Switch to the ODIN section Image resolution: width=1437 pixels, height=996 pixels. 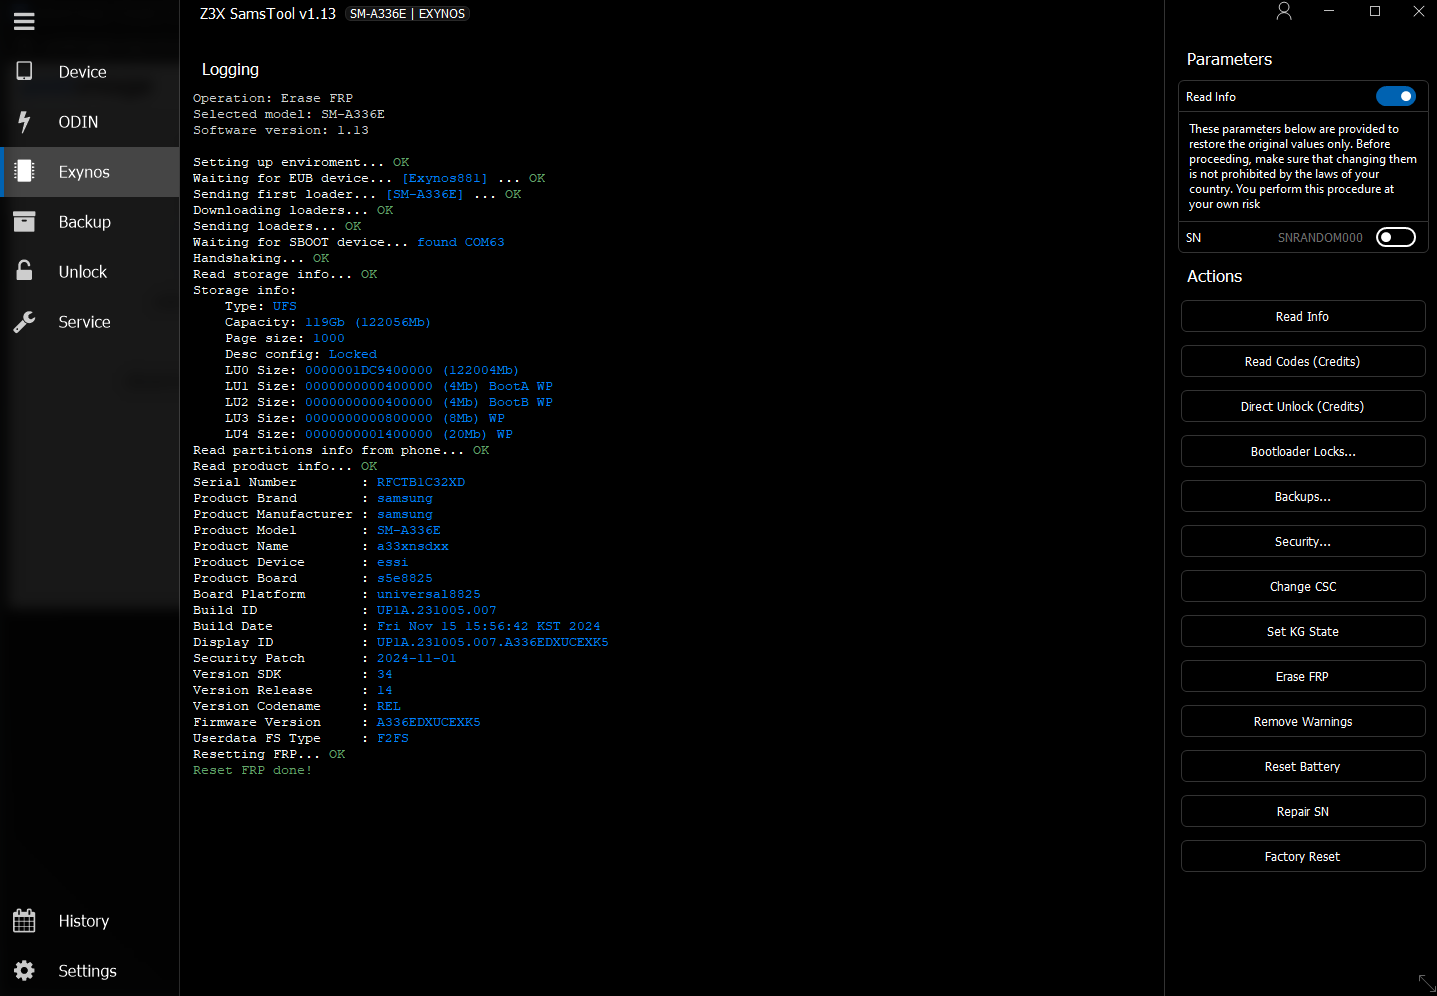click(x=90, y=122)
